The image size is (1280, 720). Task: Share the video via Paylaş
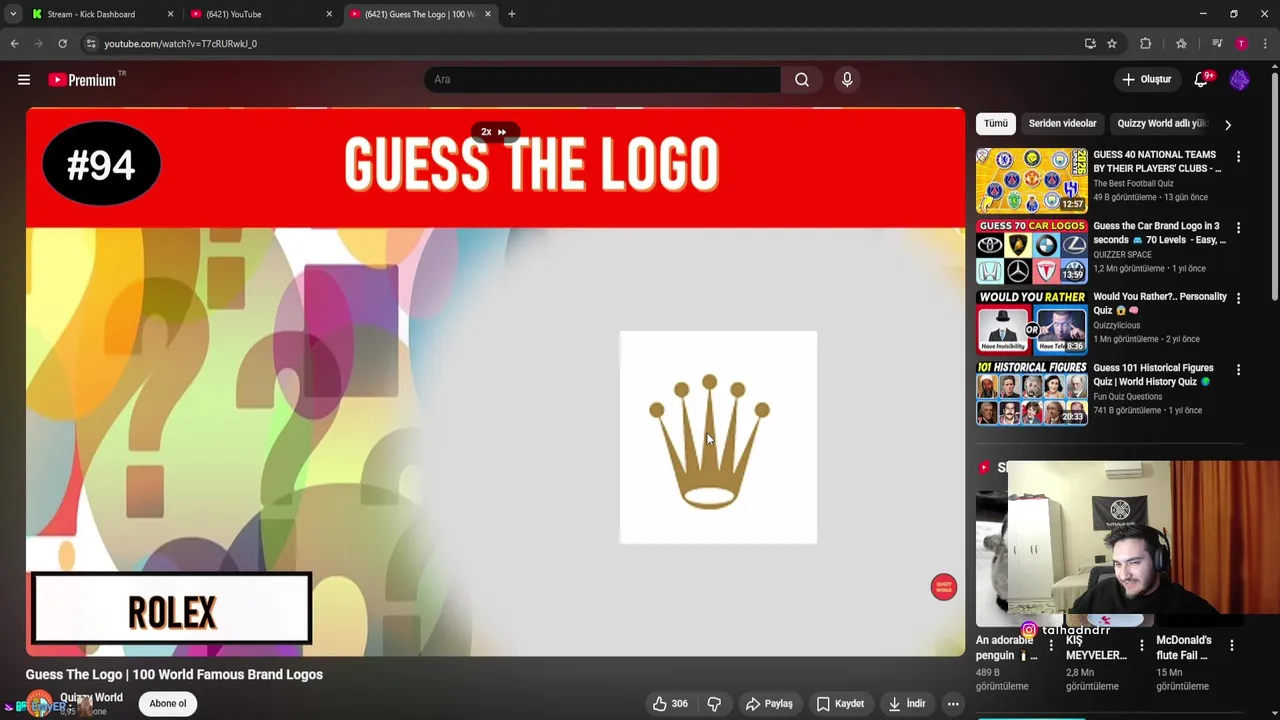coord(769,703)
